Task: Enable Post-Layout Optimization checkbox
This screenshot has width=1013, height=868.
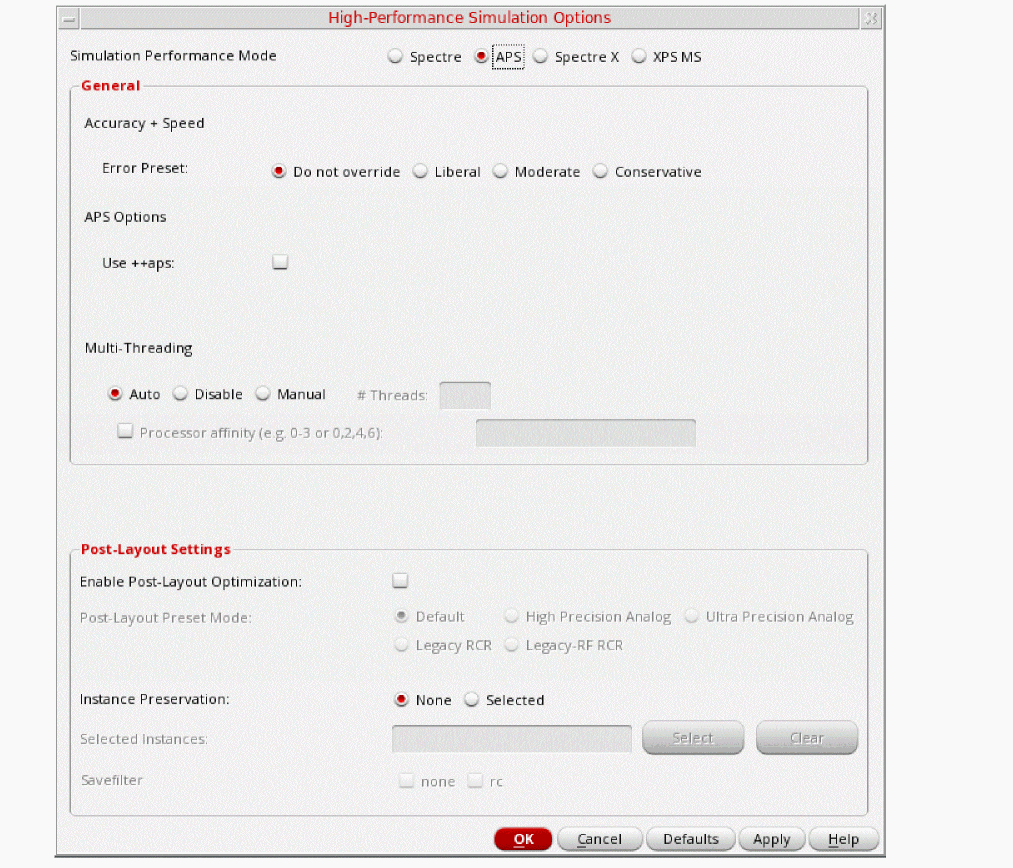Action: click(400, 580)
